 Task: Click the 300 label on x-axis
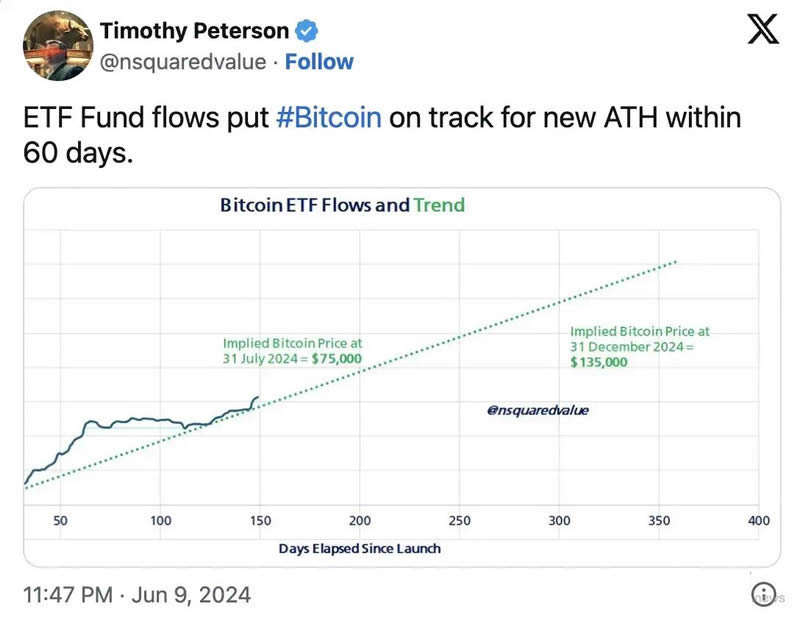point(559,521)
